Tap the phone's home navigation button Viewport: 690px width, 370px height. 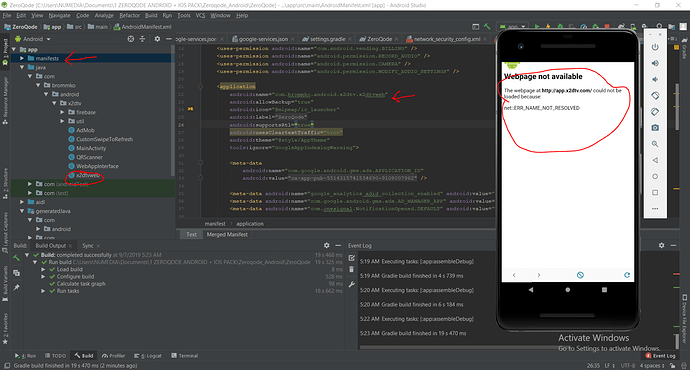click(568, 290)
